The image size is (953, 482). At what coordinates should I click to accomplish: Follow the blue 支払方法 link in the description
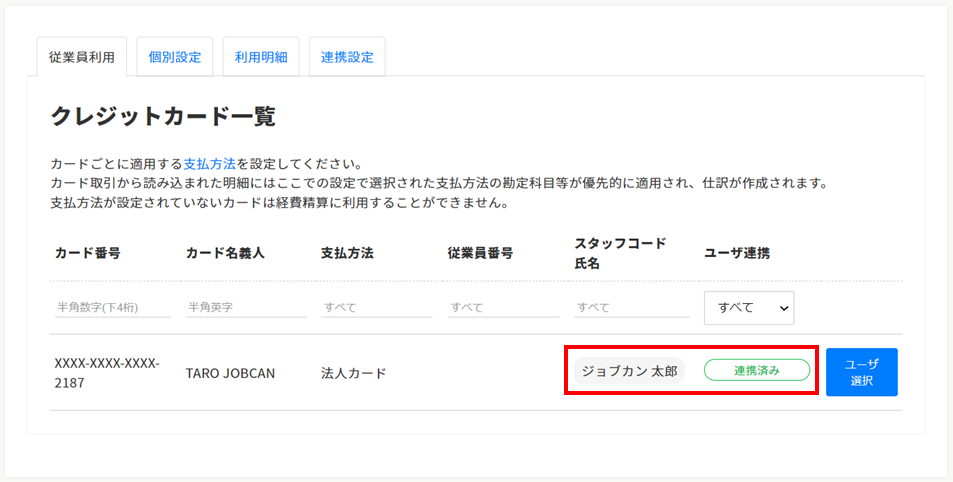tap(210, 163)
